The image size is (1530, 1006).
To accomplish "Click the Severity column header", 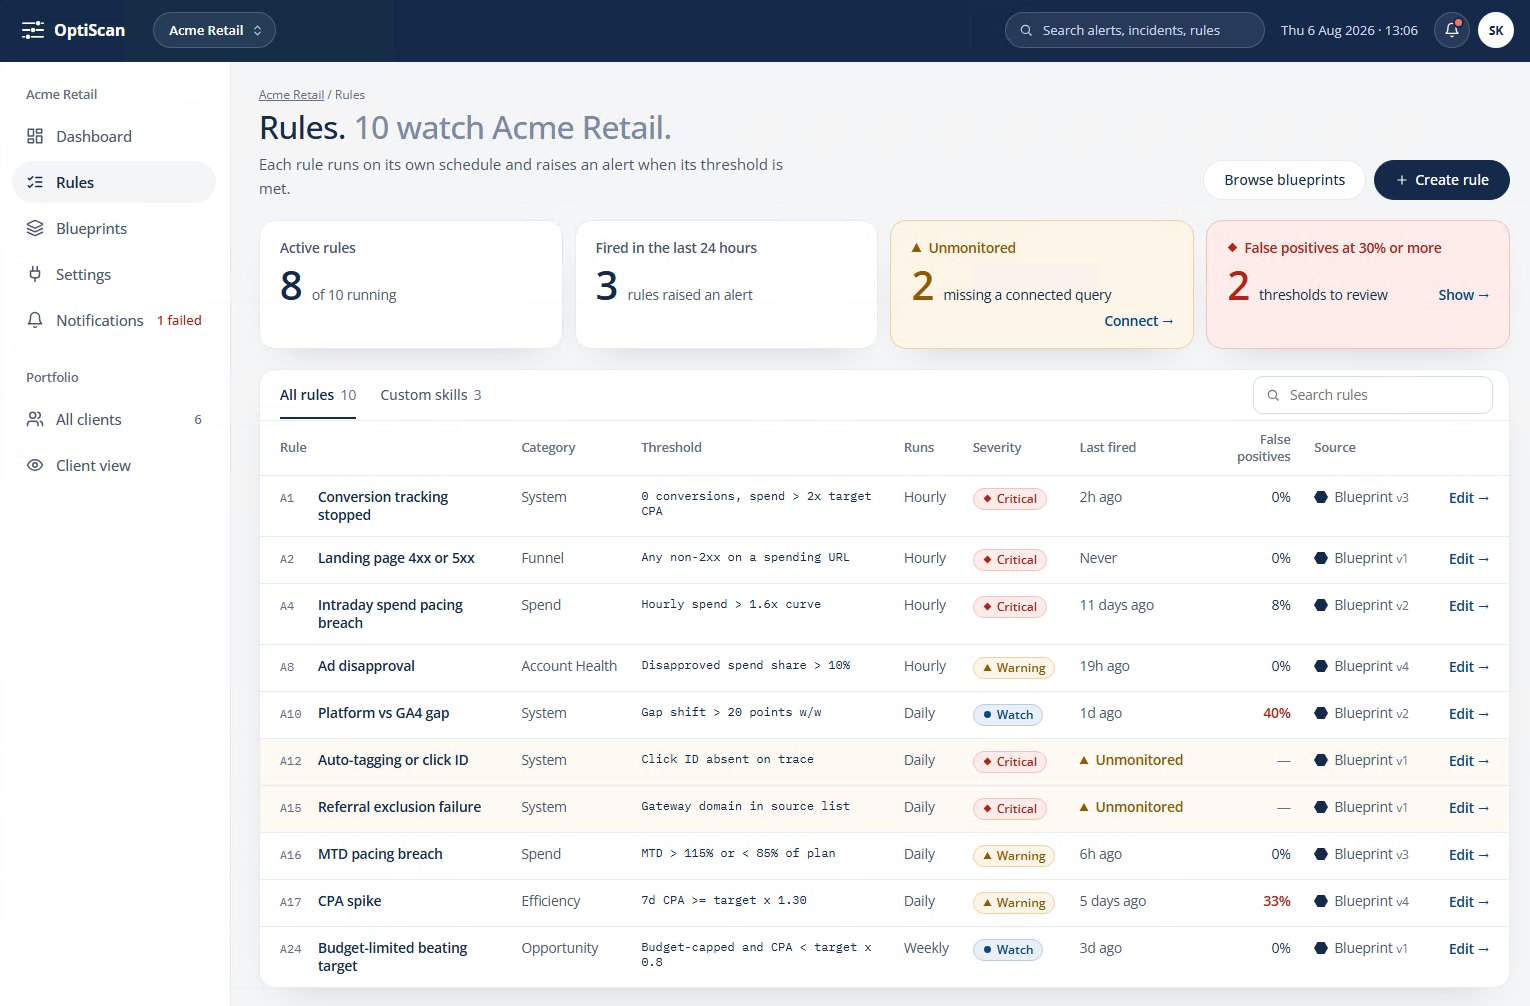I will (x=997, y=447).
